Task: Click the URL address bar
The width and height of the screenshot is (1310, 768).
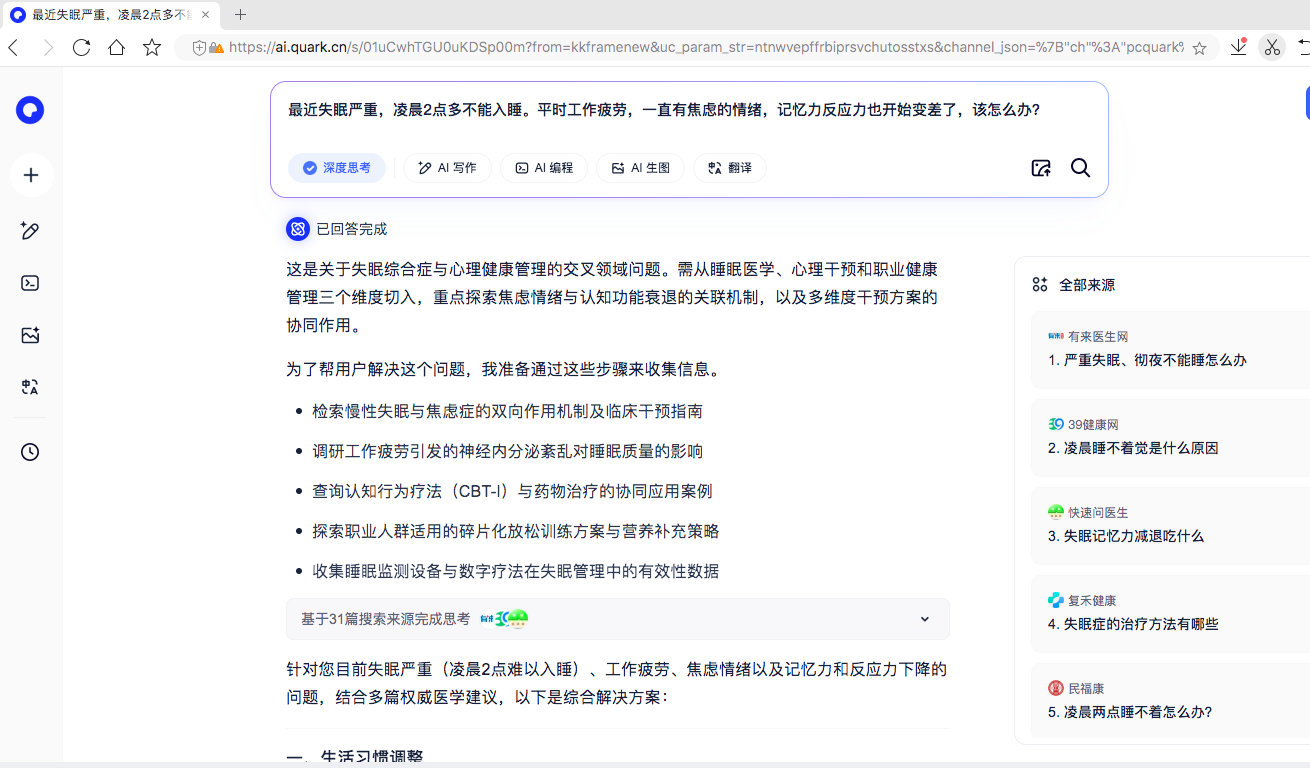Action: (x=700, y=47)
